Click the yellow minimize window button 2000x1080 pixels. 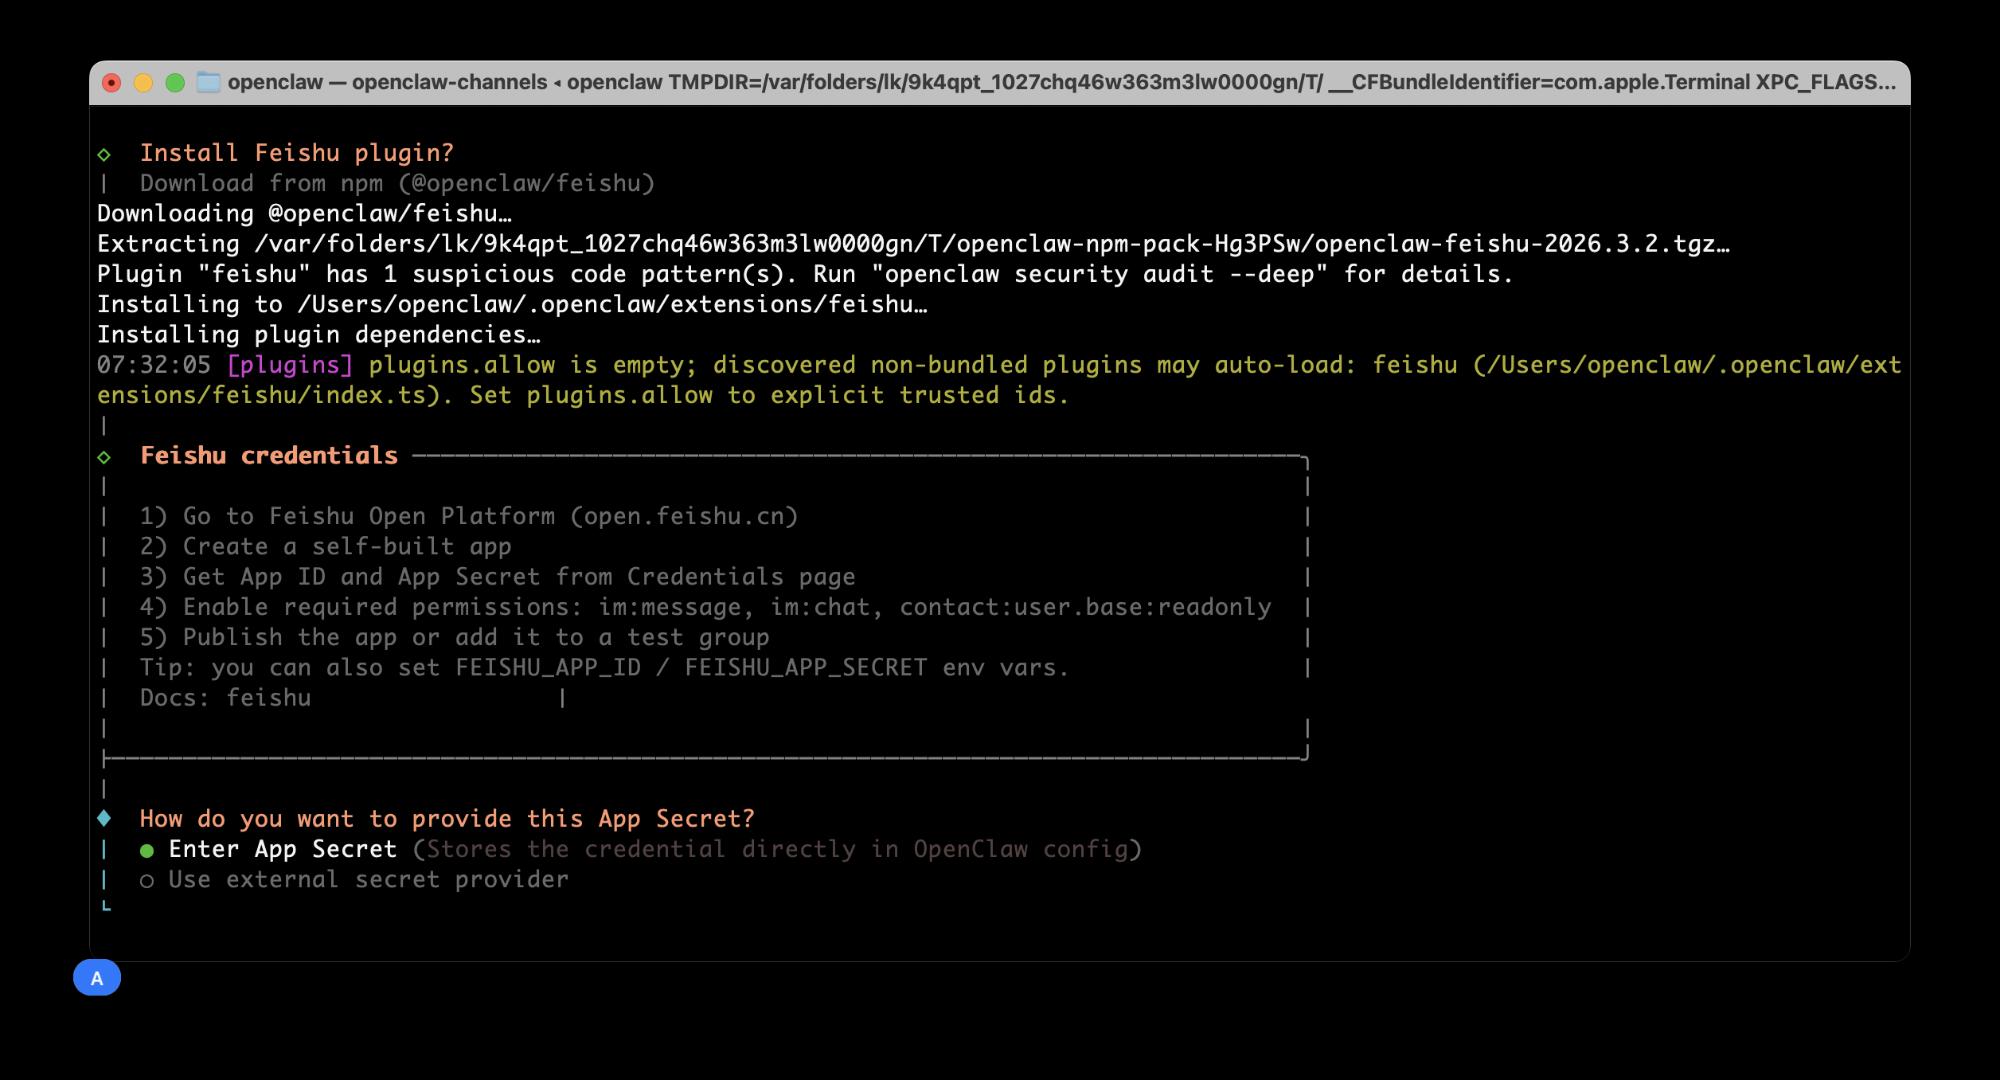click(x=143, y=82)
